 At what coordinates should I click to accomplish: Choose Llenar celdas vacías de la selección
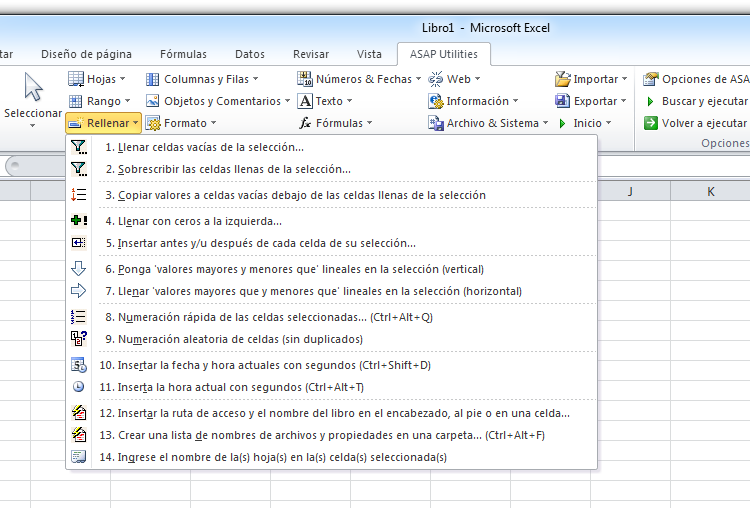coord(331,147)
